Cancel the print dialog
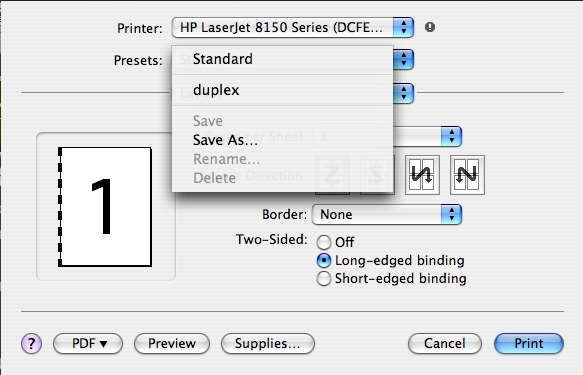583x375 pixels. click(445, 343)
